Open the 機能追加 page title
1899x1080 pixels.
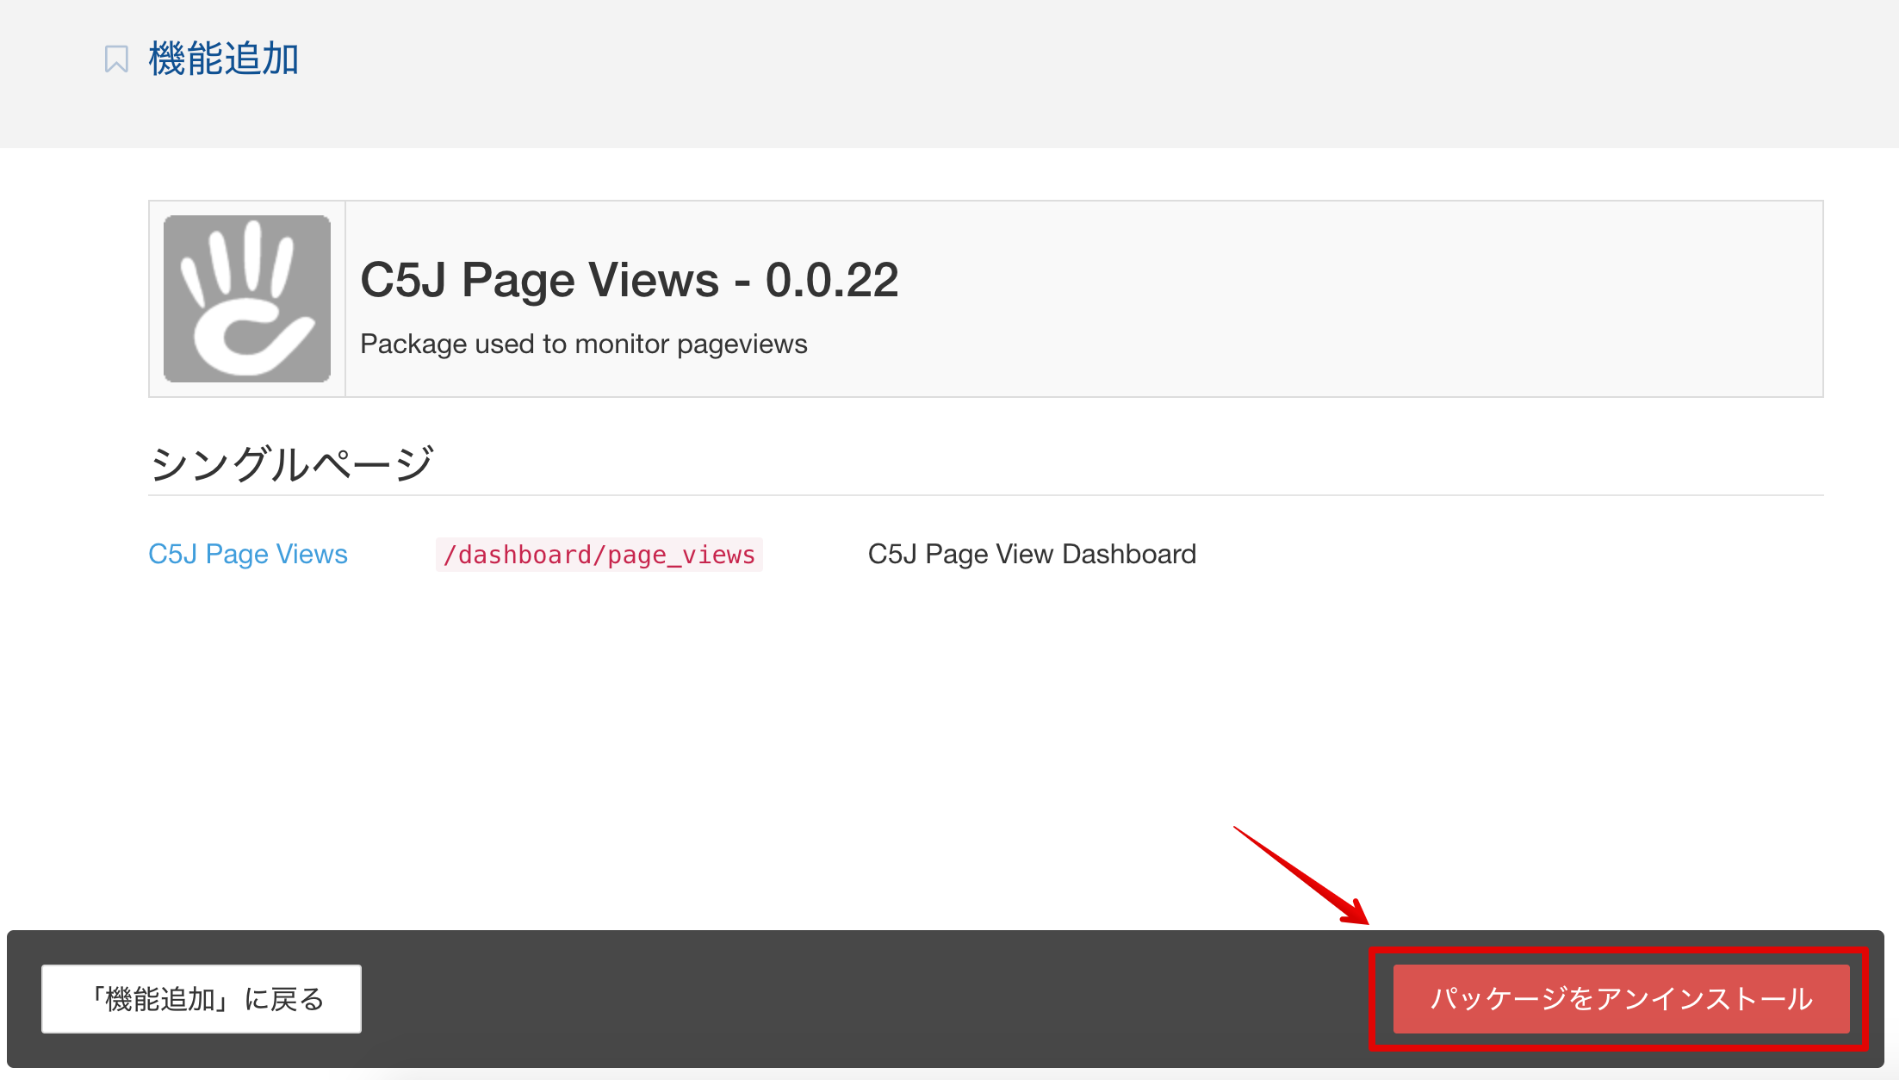click(x=223, y=59)
